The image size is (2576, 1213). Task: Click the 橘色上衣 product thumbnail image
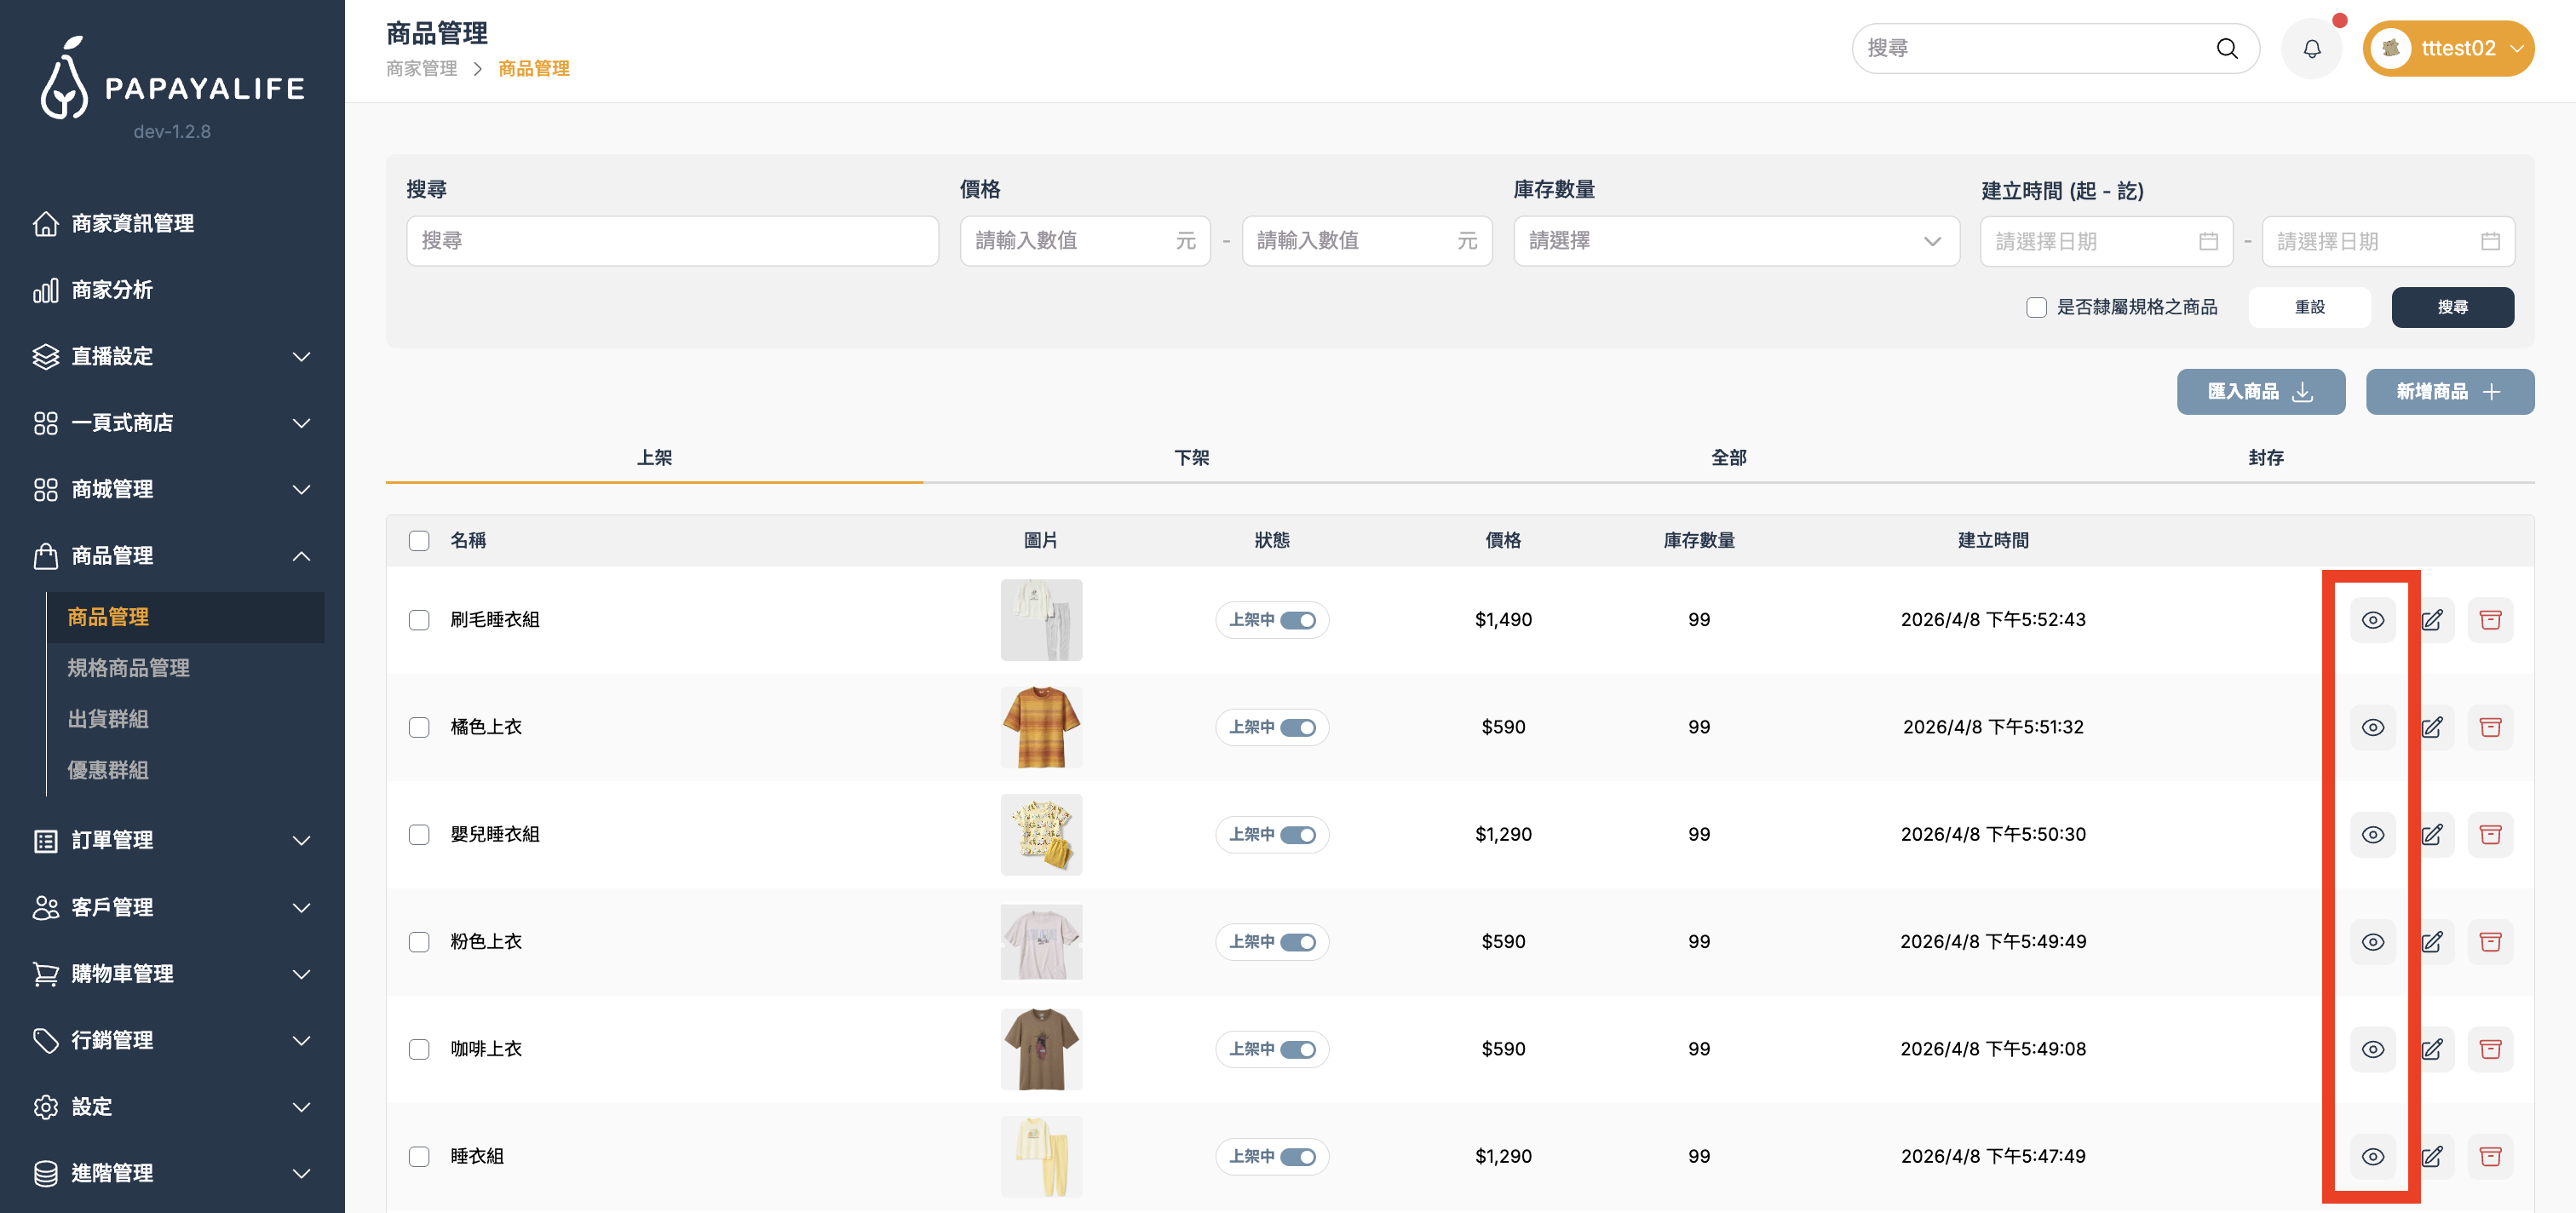1040,727
